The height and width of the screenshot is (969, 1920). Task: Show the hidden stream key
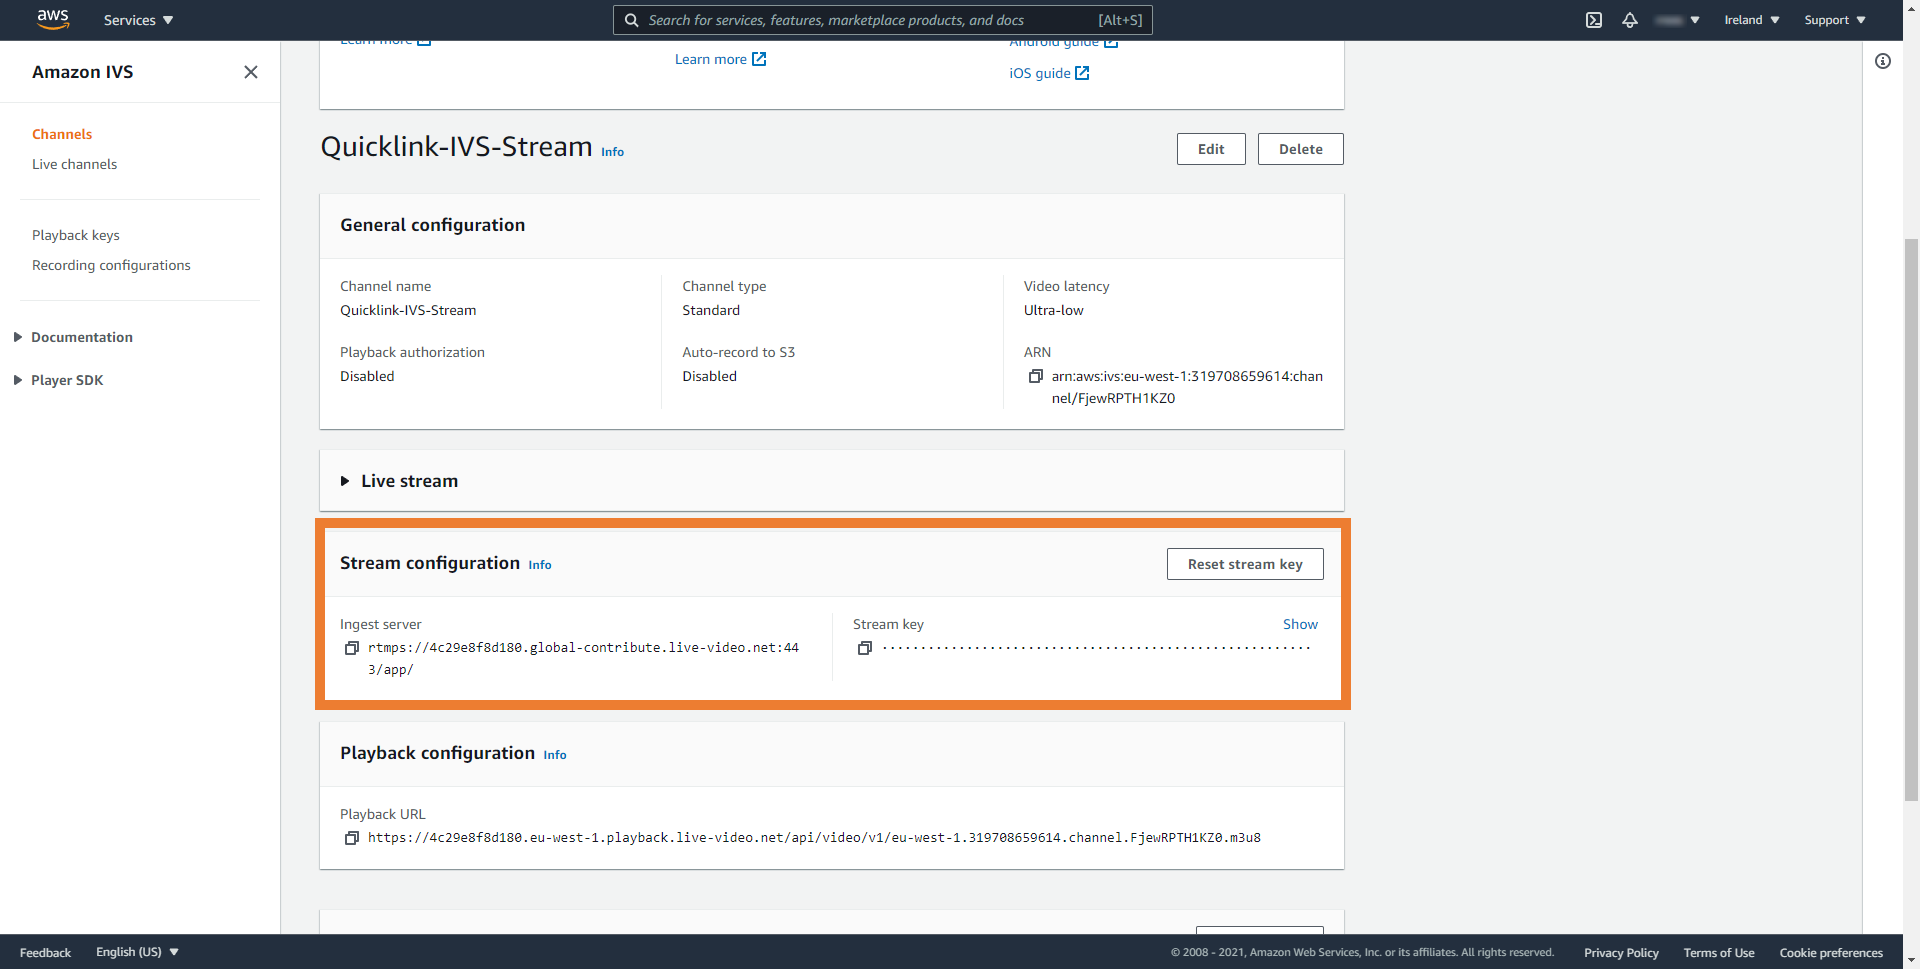tap(1300, 624)
